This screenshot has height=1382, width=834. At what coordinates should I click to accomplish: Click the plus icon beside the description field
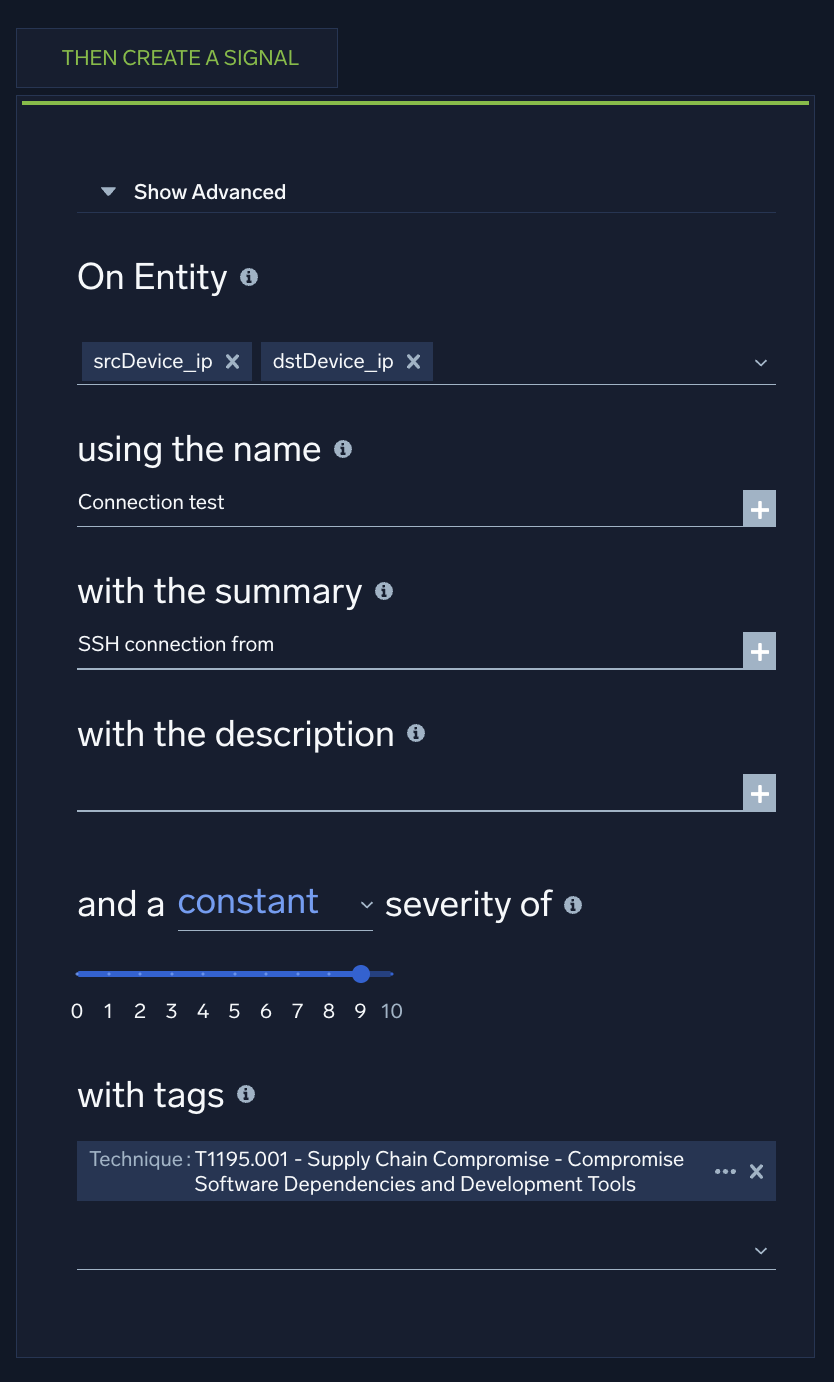pos(760,792)
